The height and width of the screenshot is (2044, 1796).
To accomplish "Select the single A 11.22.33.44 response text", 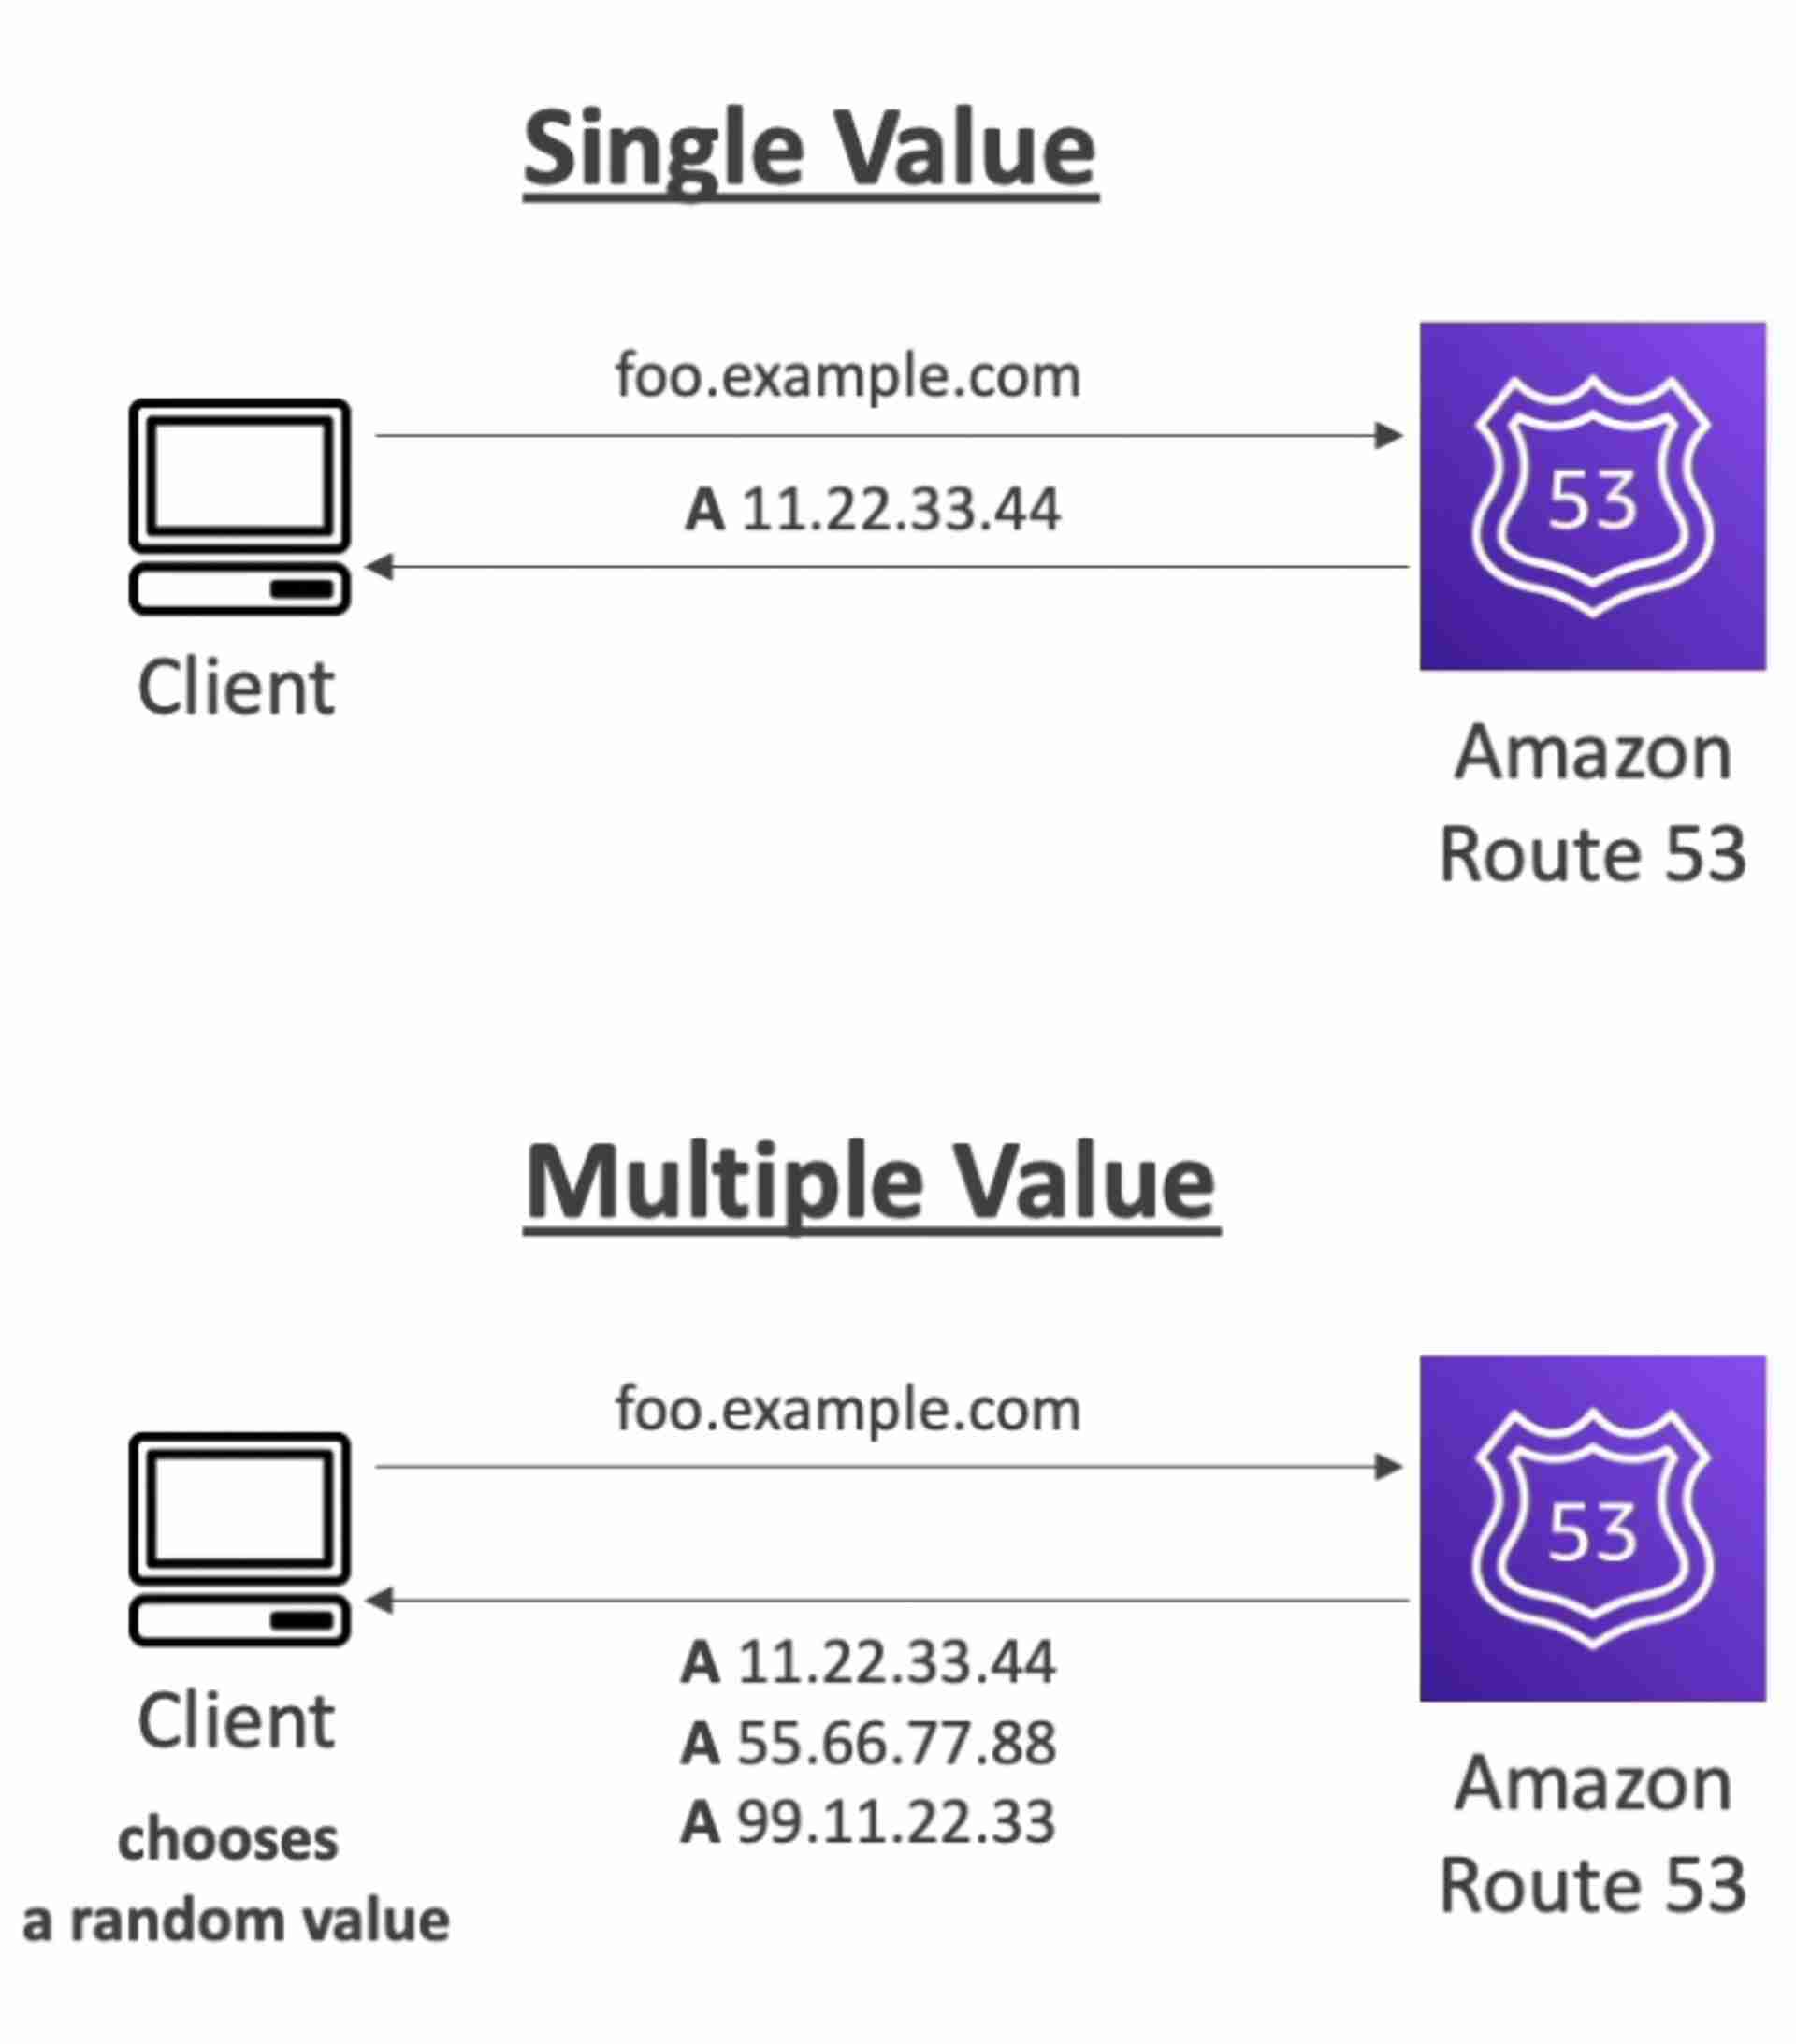I will (872, 509).
